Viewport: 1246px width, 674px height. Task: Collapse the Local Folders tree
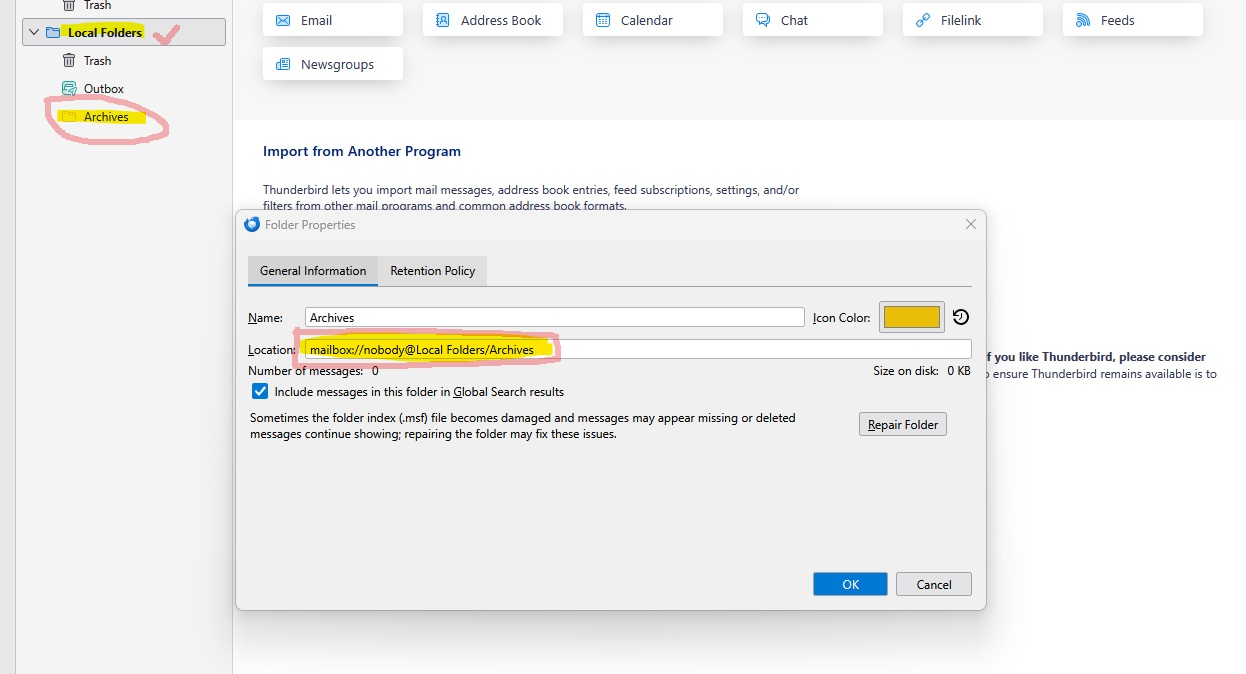tap(35, 32)
